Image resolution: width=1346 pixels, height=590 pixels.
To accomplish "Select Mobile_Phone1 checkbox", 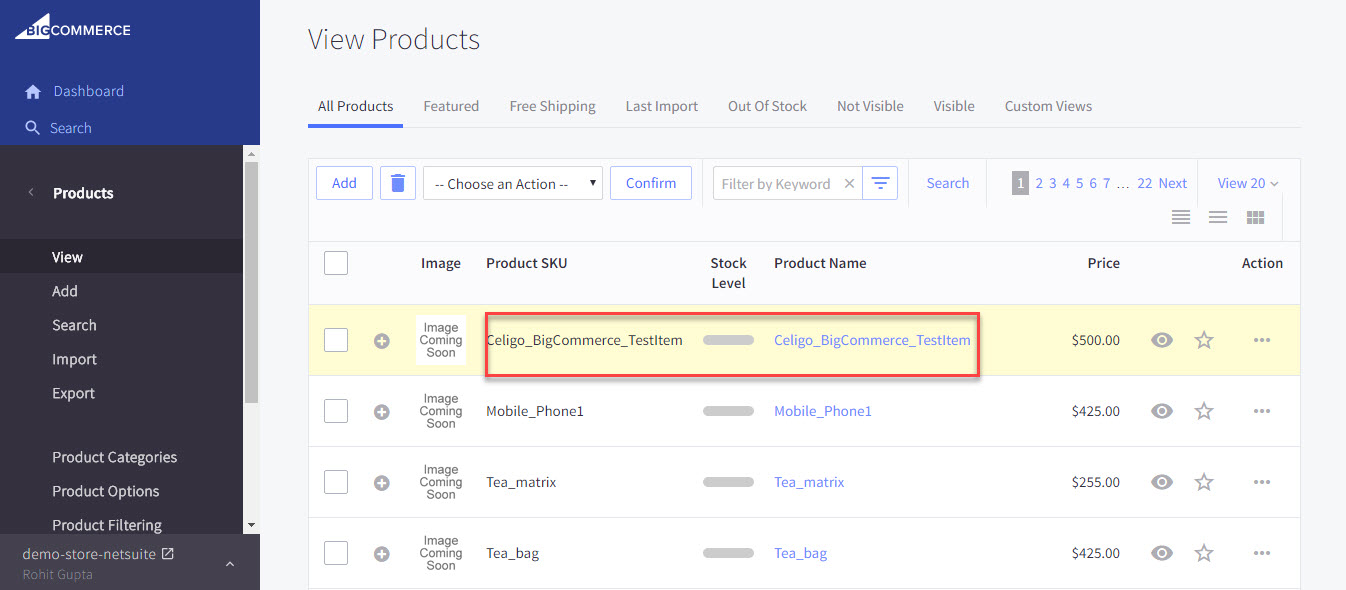I will (x=336, y=411).
